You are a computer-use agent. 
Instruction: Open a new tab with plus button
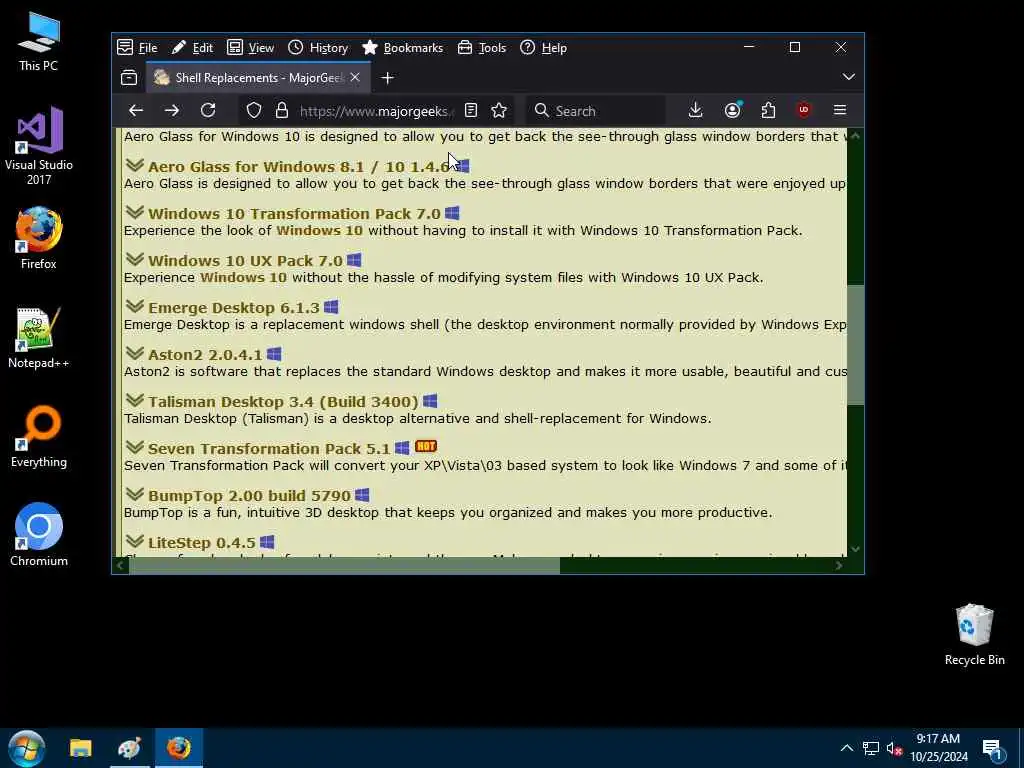(x=387, y=78)
